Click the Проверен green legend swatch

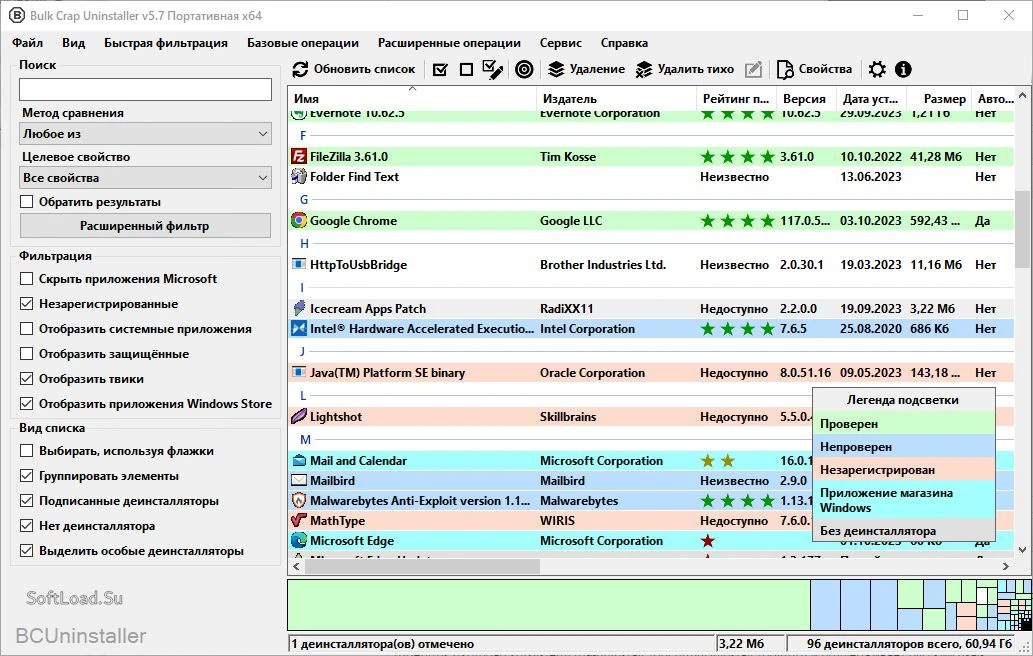(903, 424)
